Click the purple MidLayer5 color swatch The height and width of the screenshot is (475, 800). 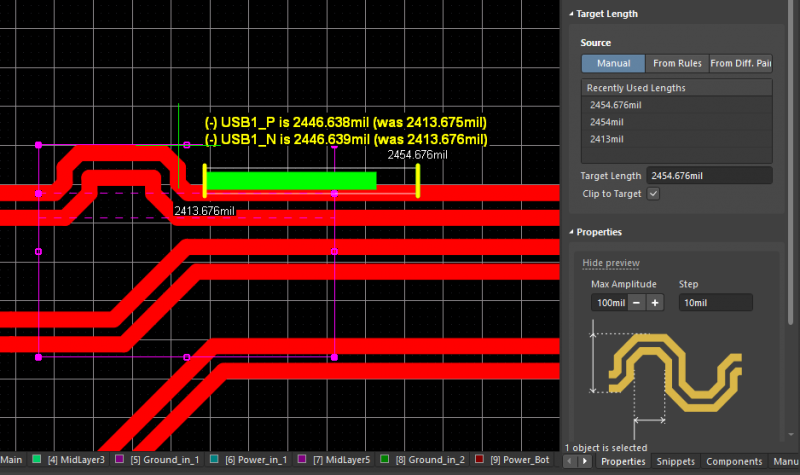pos(302,459)
